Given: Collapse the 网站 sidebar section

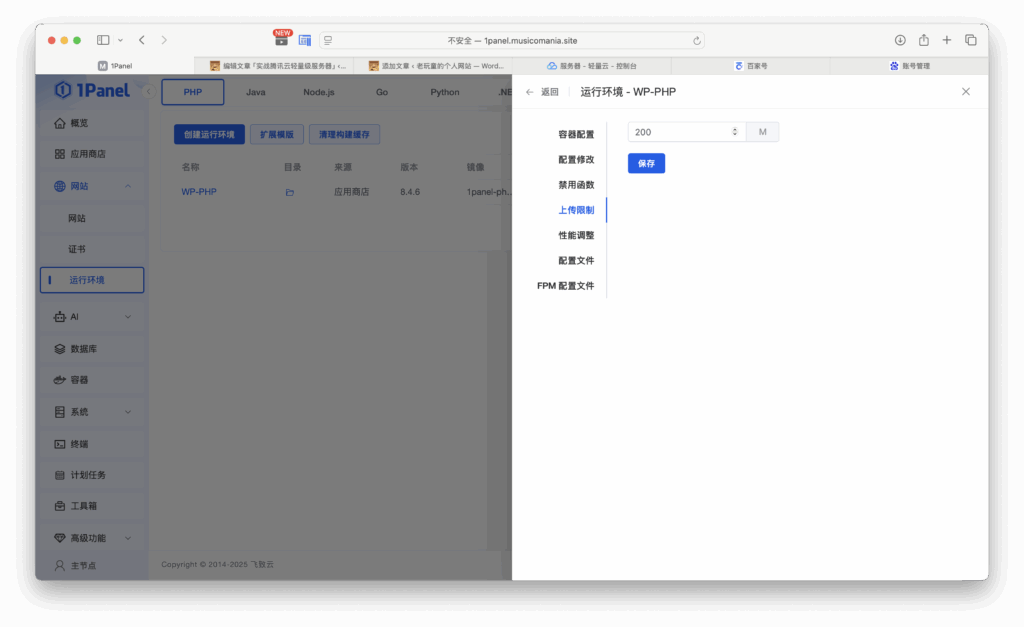Looking at the screenshot, I should 127,186.
